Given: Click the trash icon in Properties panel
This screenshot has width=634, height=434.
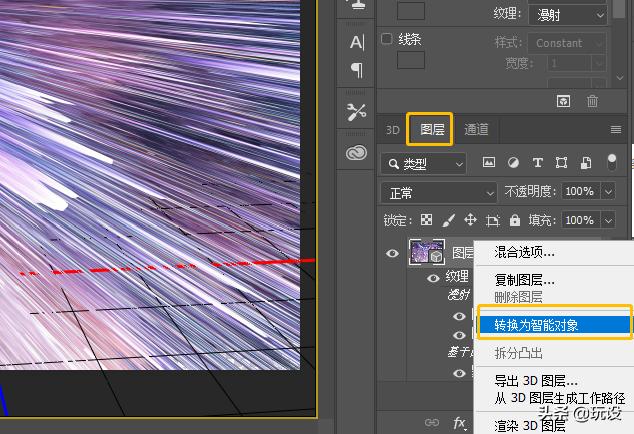Looking at the screenshot, I should [x=592, y=101].
